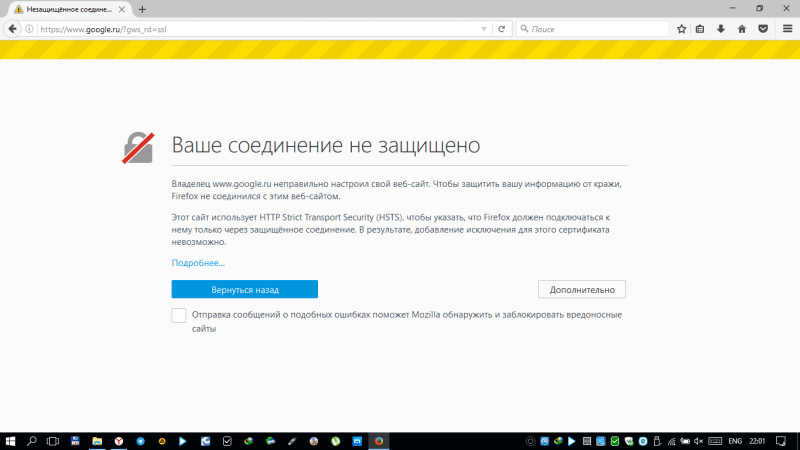Open the floppy disk app on taskbar
800x450 pixels.
tap(75, 441)
